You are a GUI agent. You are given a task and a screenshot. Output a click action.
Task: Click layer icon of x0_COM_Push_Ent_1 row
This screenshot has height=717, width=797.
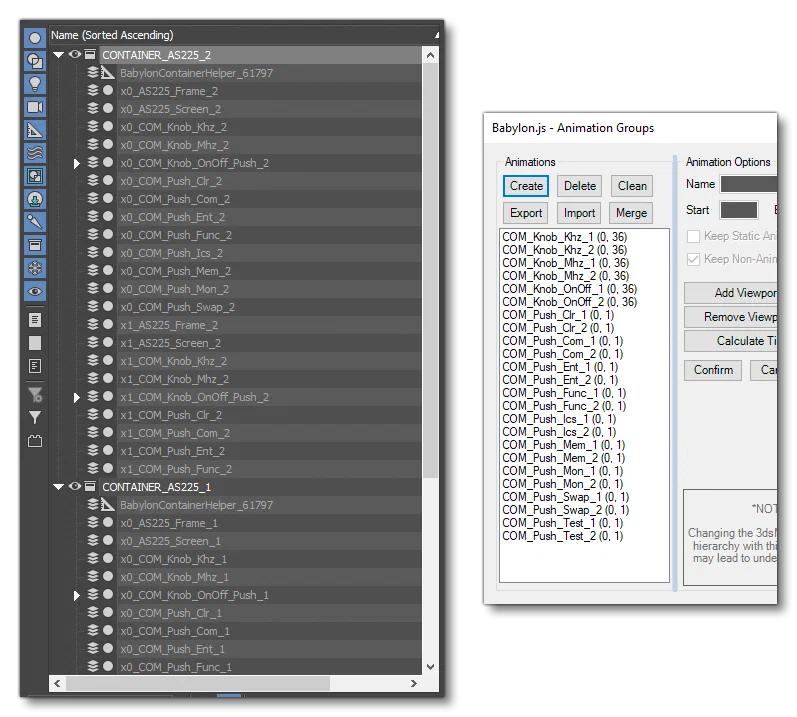pyautogui.click(x=93, y=648)
